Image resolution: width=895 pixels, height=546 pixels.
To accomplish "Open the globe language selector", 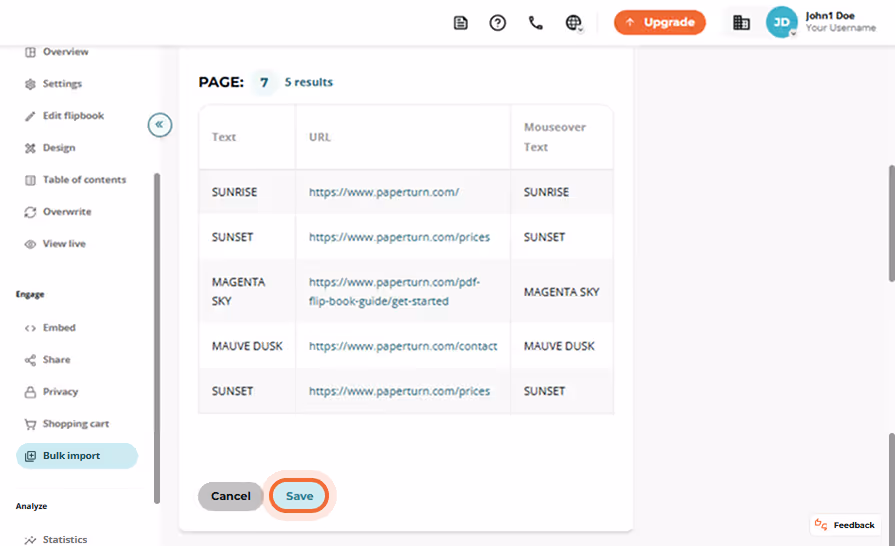I will [574, 23].
